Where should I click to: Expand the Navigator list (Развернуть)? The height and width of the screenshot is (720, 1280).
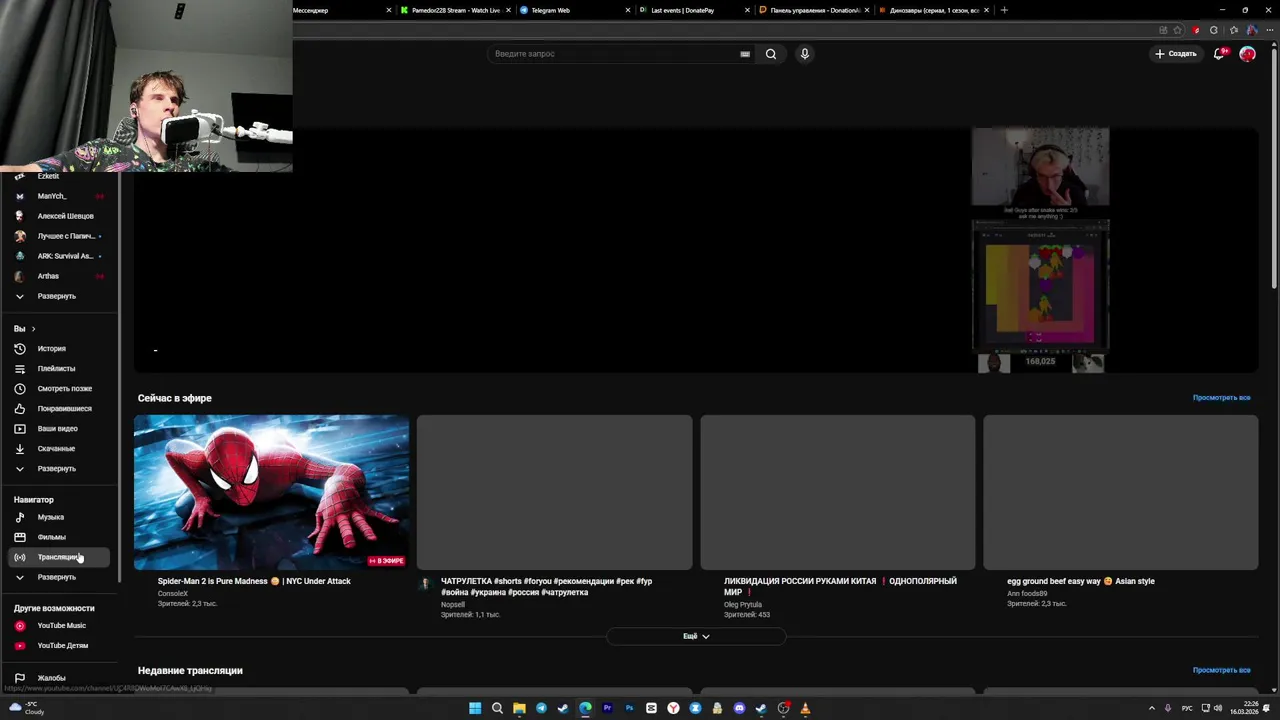(x=60, y=577)
